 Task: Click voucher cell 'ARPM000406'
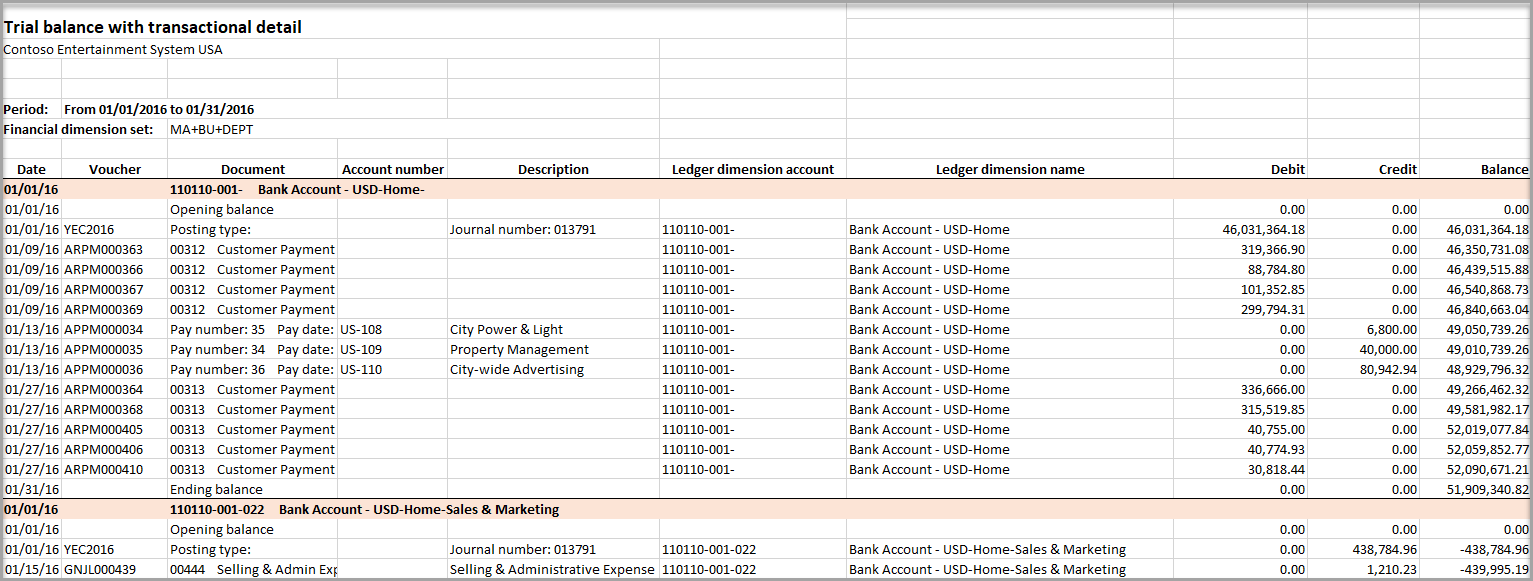click(x=103, y=449)
